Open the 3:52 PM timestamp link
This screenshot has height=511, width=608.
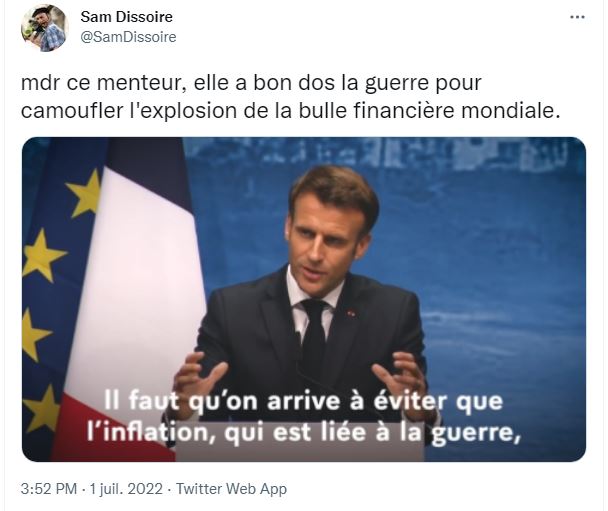pyautogui.click(x=49, y=489)
